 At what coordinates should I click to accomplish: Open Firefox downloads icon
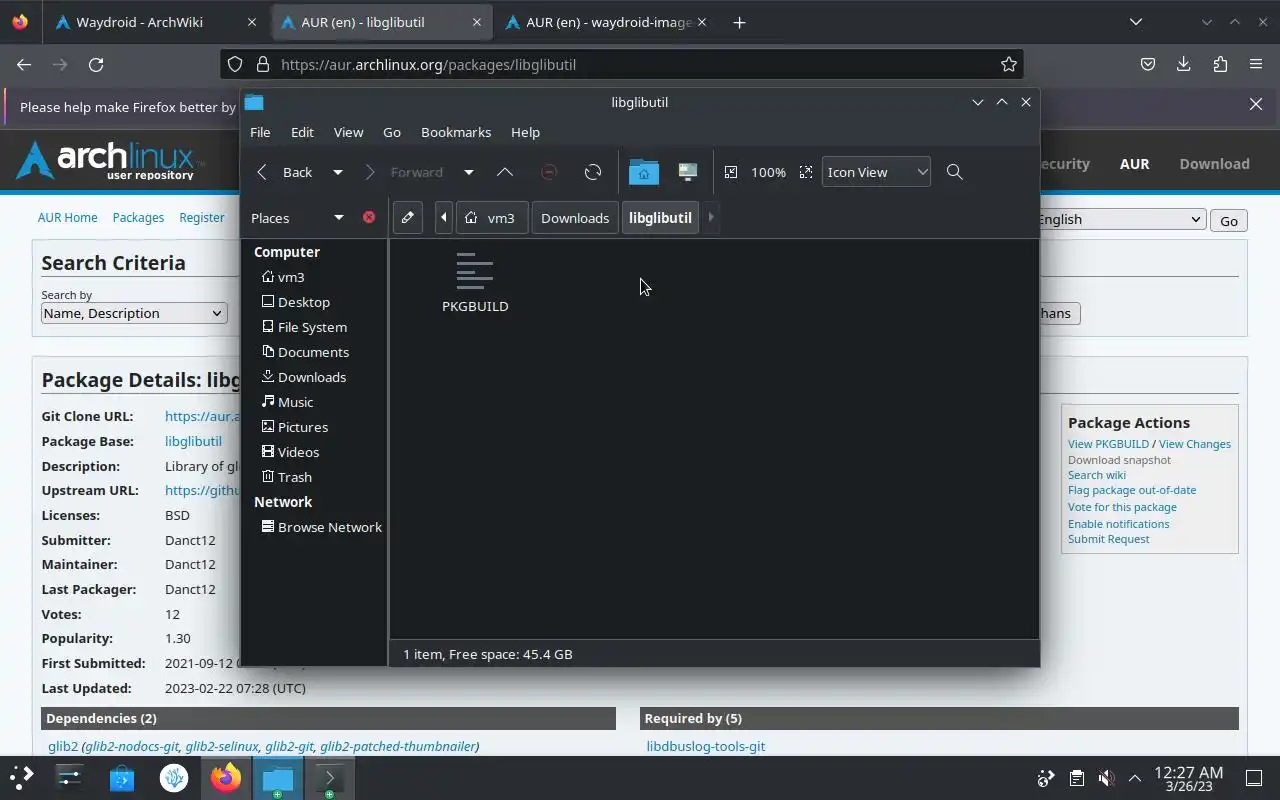(x=1184, y=64)
